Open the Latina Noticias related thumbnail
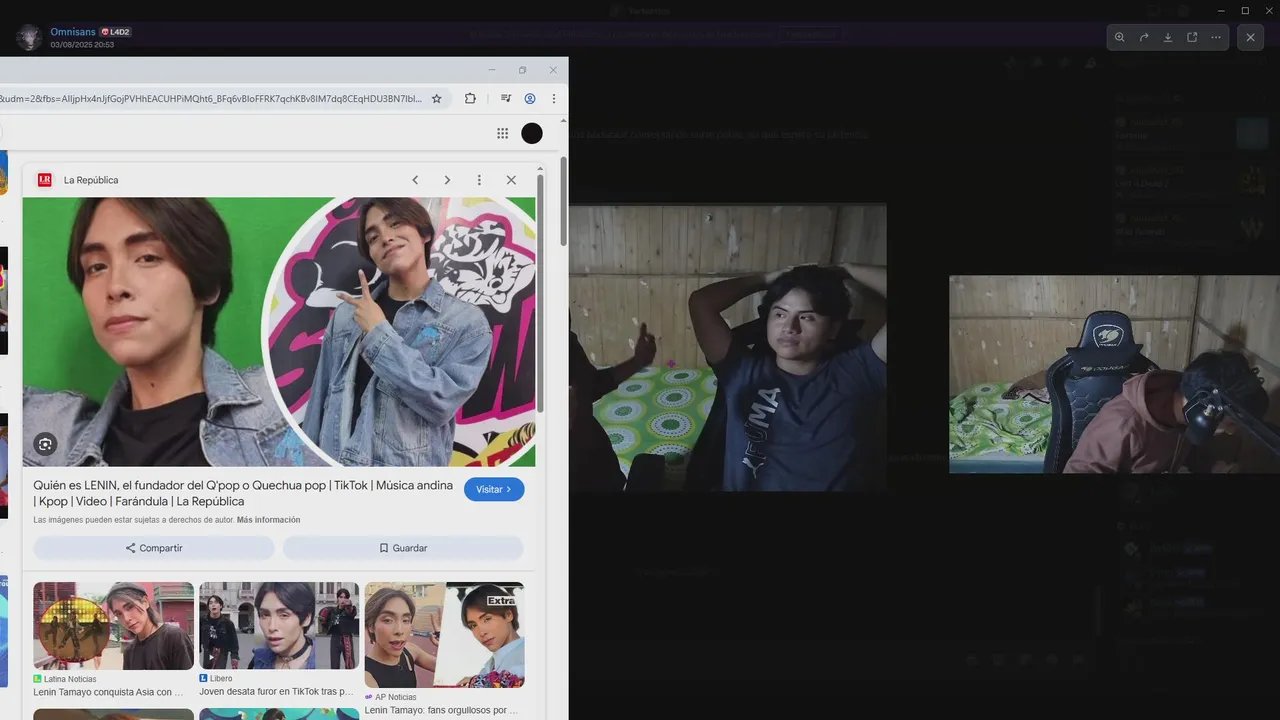Image resolution: width=1280 pixels, height=720 pixels. (113, 626)
